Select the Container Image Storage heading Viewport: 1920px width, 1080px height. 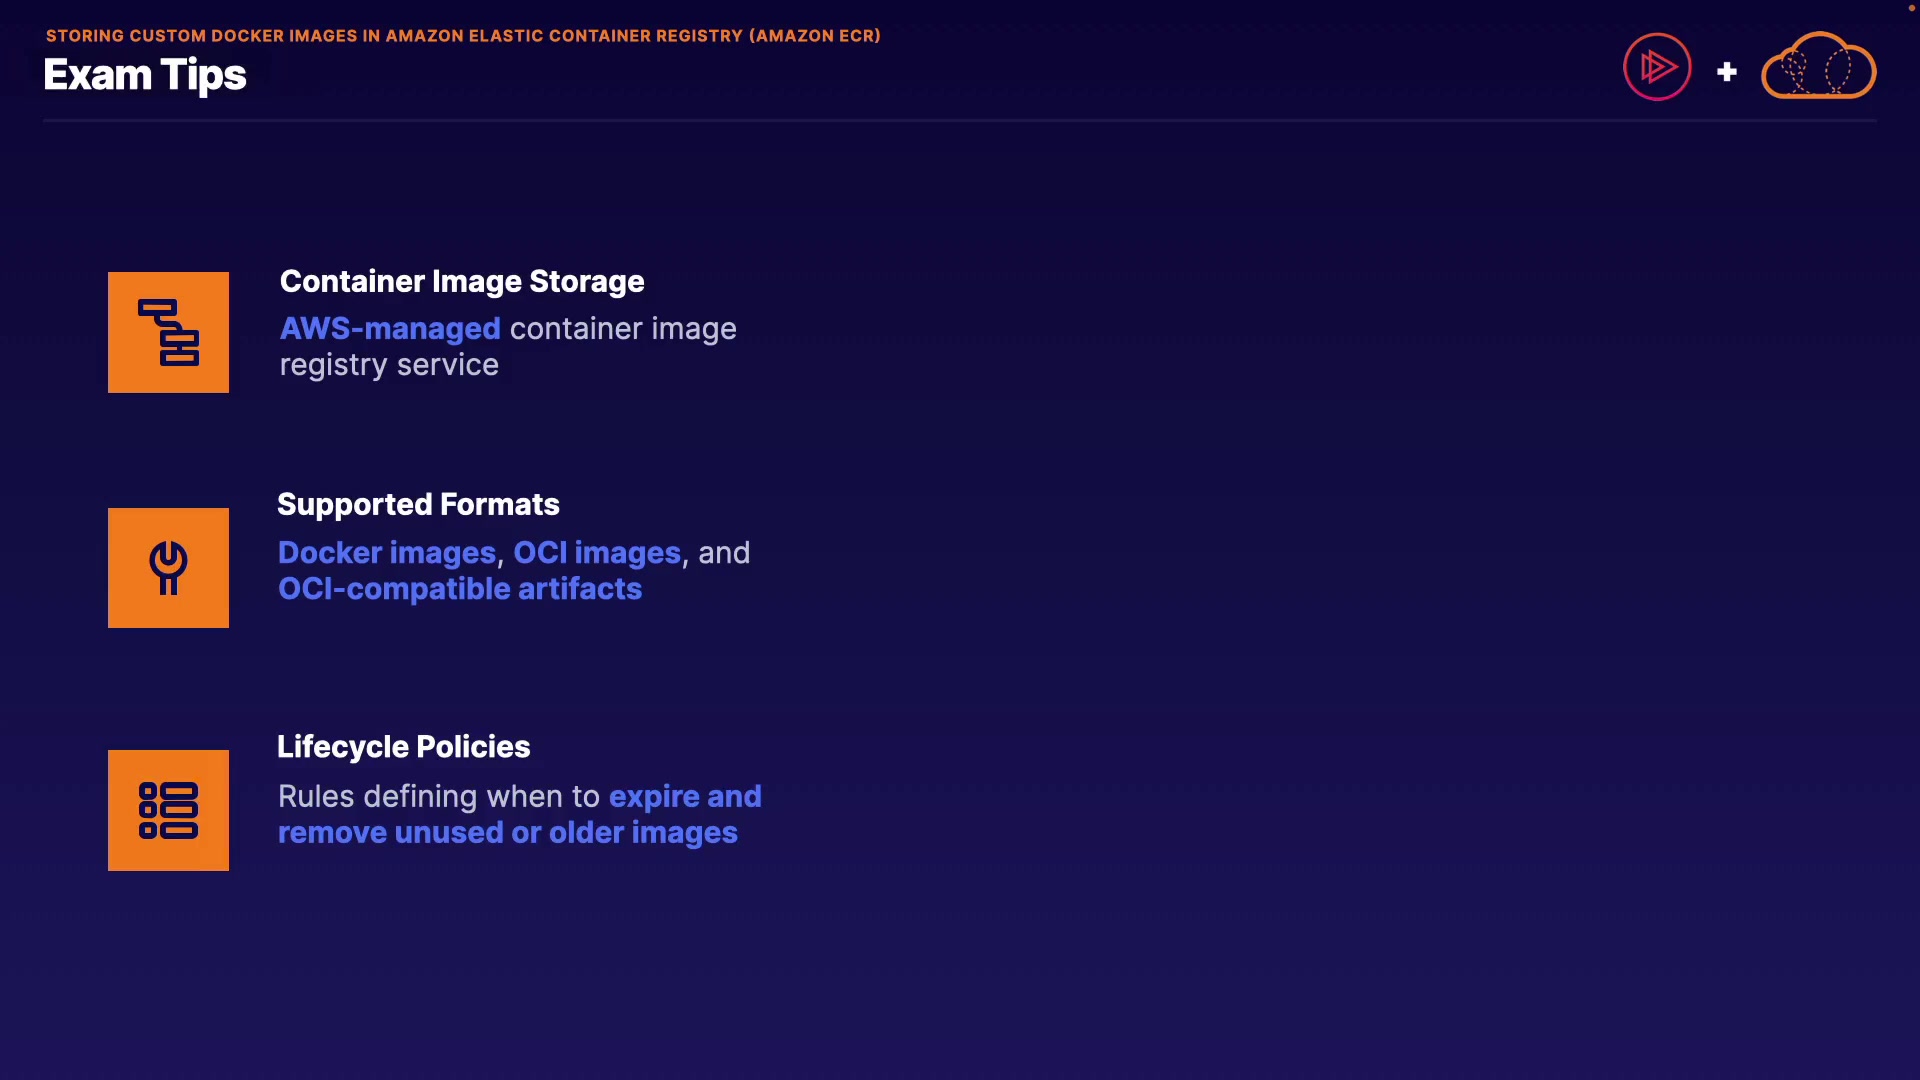tap(462, 282)
